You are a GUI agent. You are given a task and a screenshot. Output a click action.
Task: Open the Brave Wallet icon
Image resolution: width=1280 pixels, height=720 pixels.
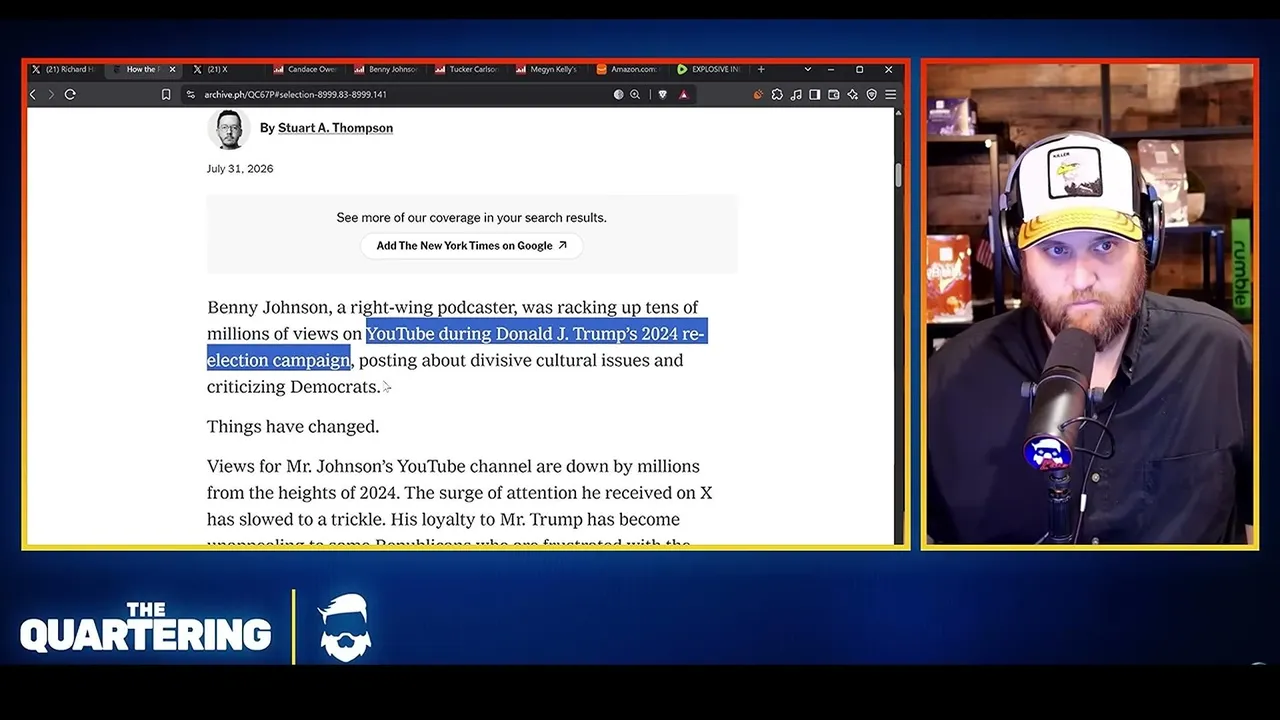[834, 94]
